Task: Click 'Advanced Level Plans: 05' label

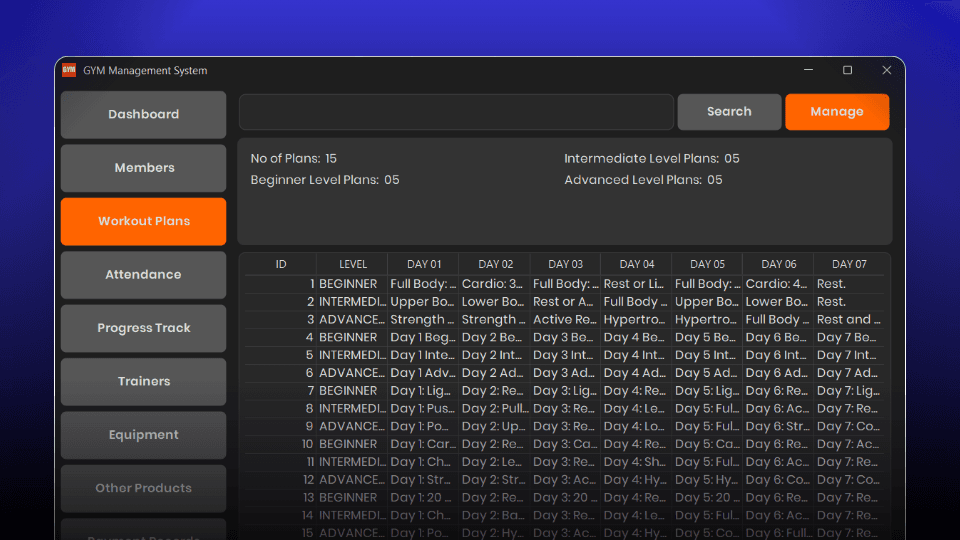Action: click(x=643, y=180)
